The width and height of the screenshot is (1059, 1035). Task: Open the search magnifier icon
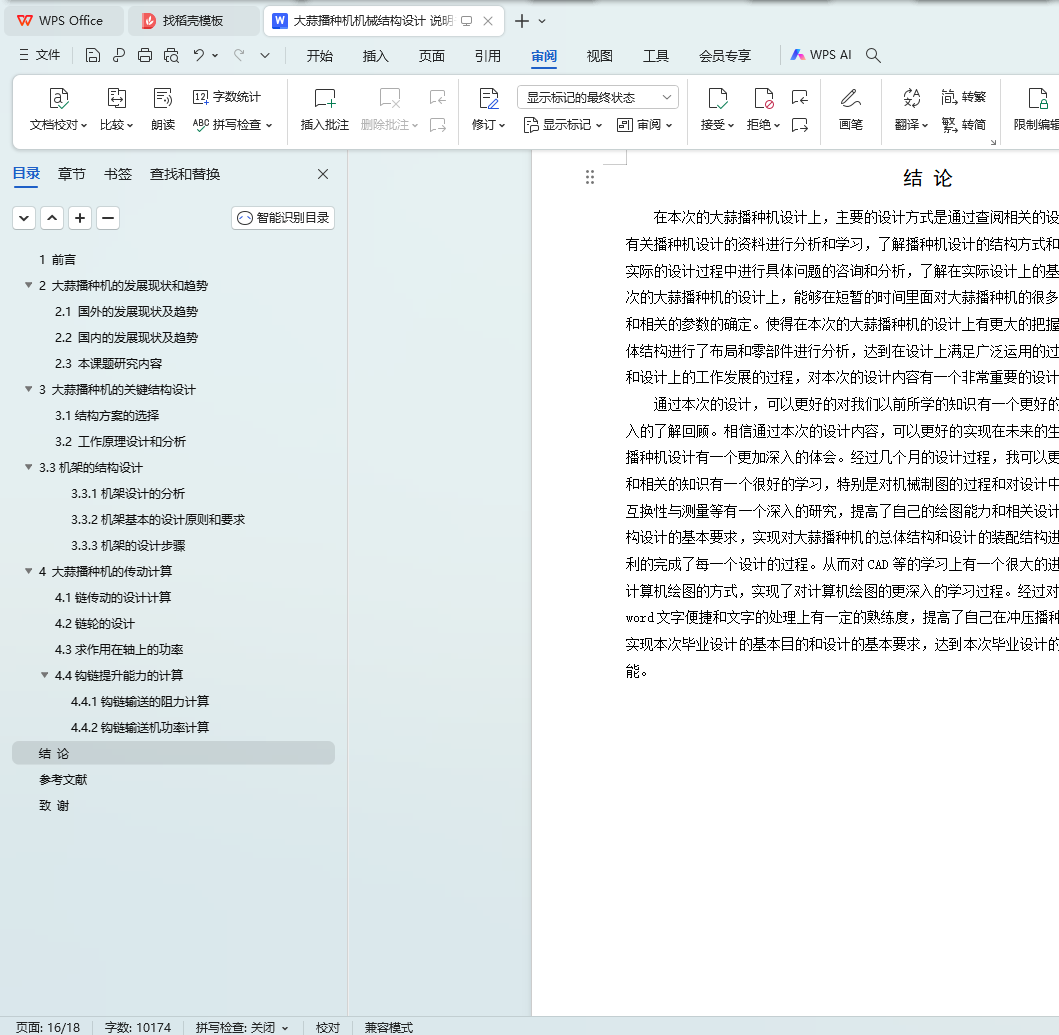click(873, 55)
